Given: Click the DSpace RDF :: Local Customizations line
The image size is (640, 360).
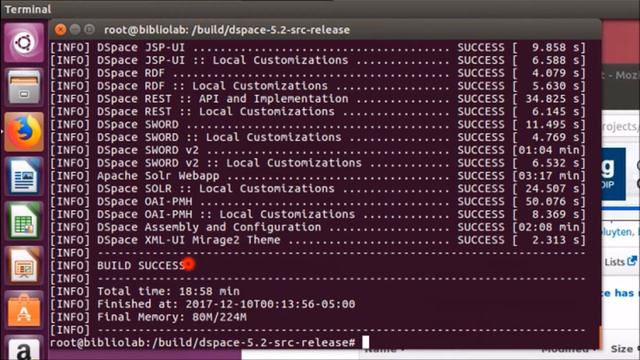Looking at the screenshot, I should (x=318, y=86).
